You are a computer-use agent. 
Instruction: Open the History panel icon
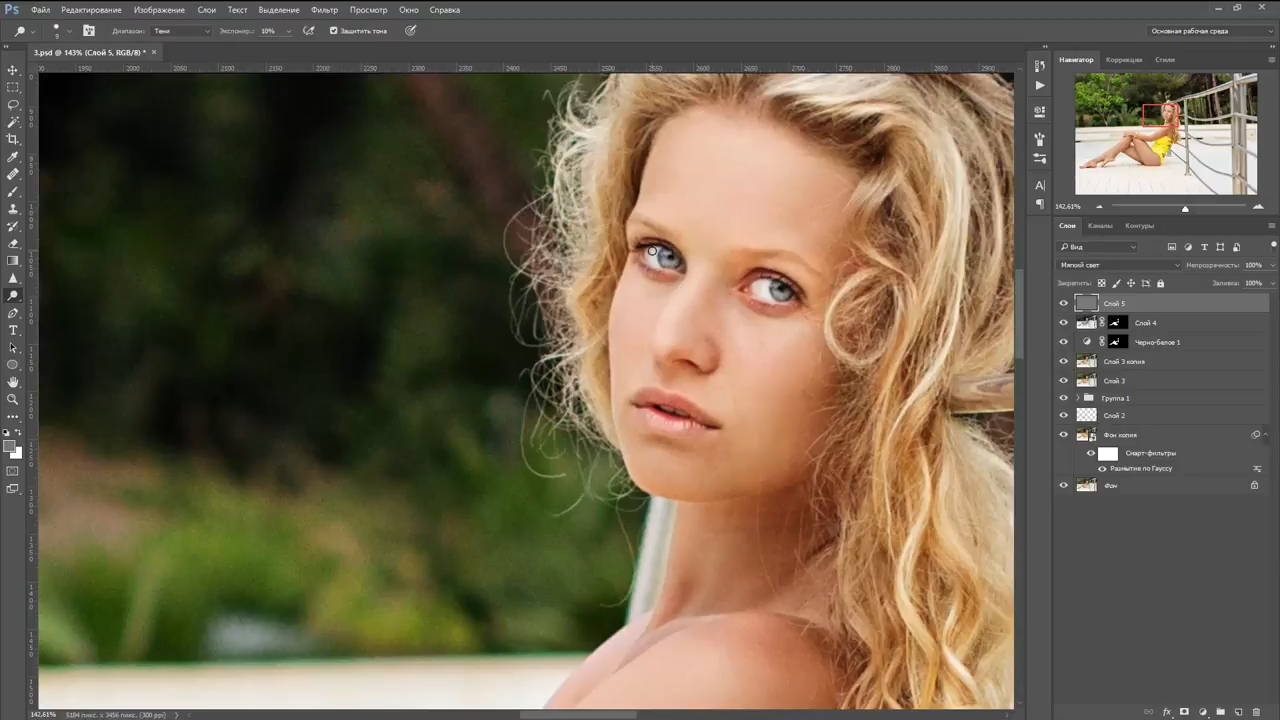tap(1040, 66)
